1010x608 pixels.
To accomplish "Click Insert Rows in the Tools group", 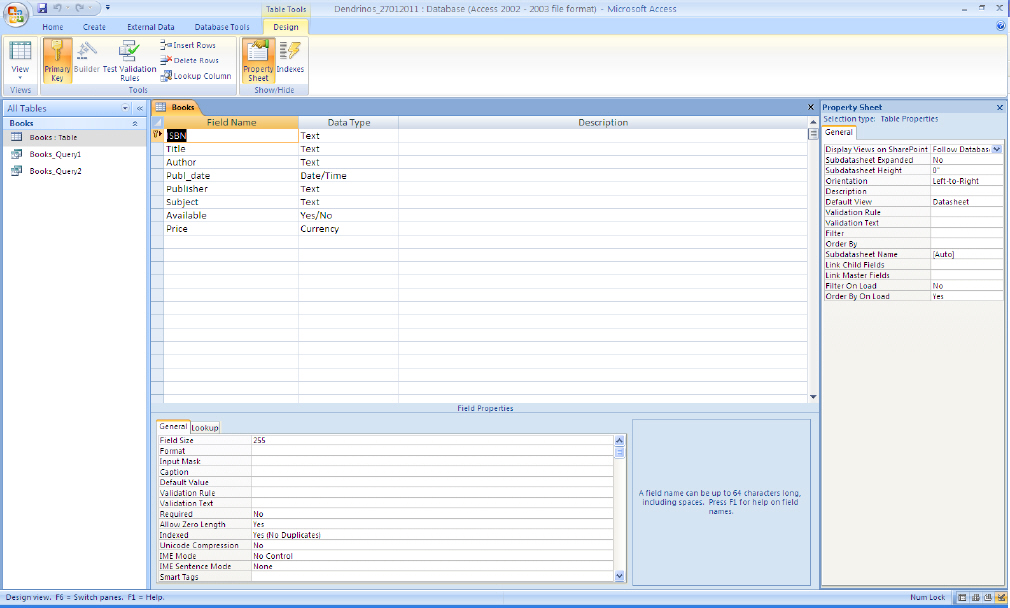I will [188, 45].
